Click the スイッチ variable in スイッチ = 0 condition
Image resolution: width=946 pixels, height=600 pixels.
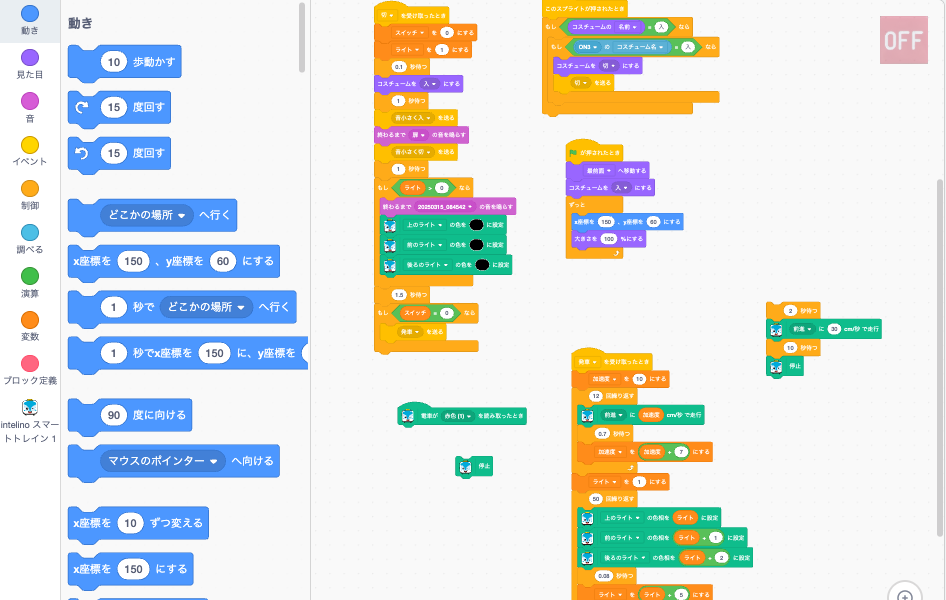[x=415, y=314]
